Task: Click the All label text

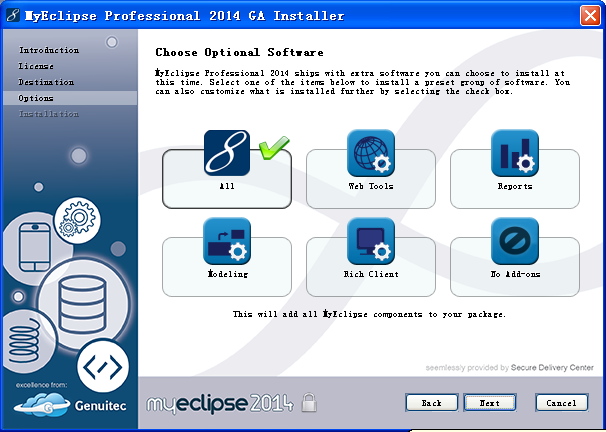Action: [x=227, y=186]
